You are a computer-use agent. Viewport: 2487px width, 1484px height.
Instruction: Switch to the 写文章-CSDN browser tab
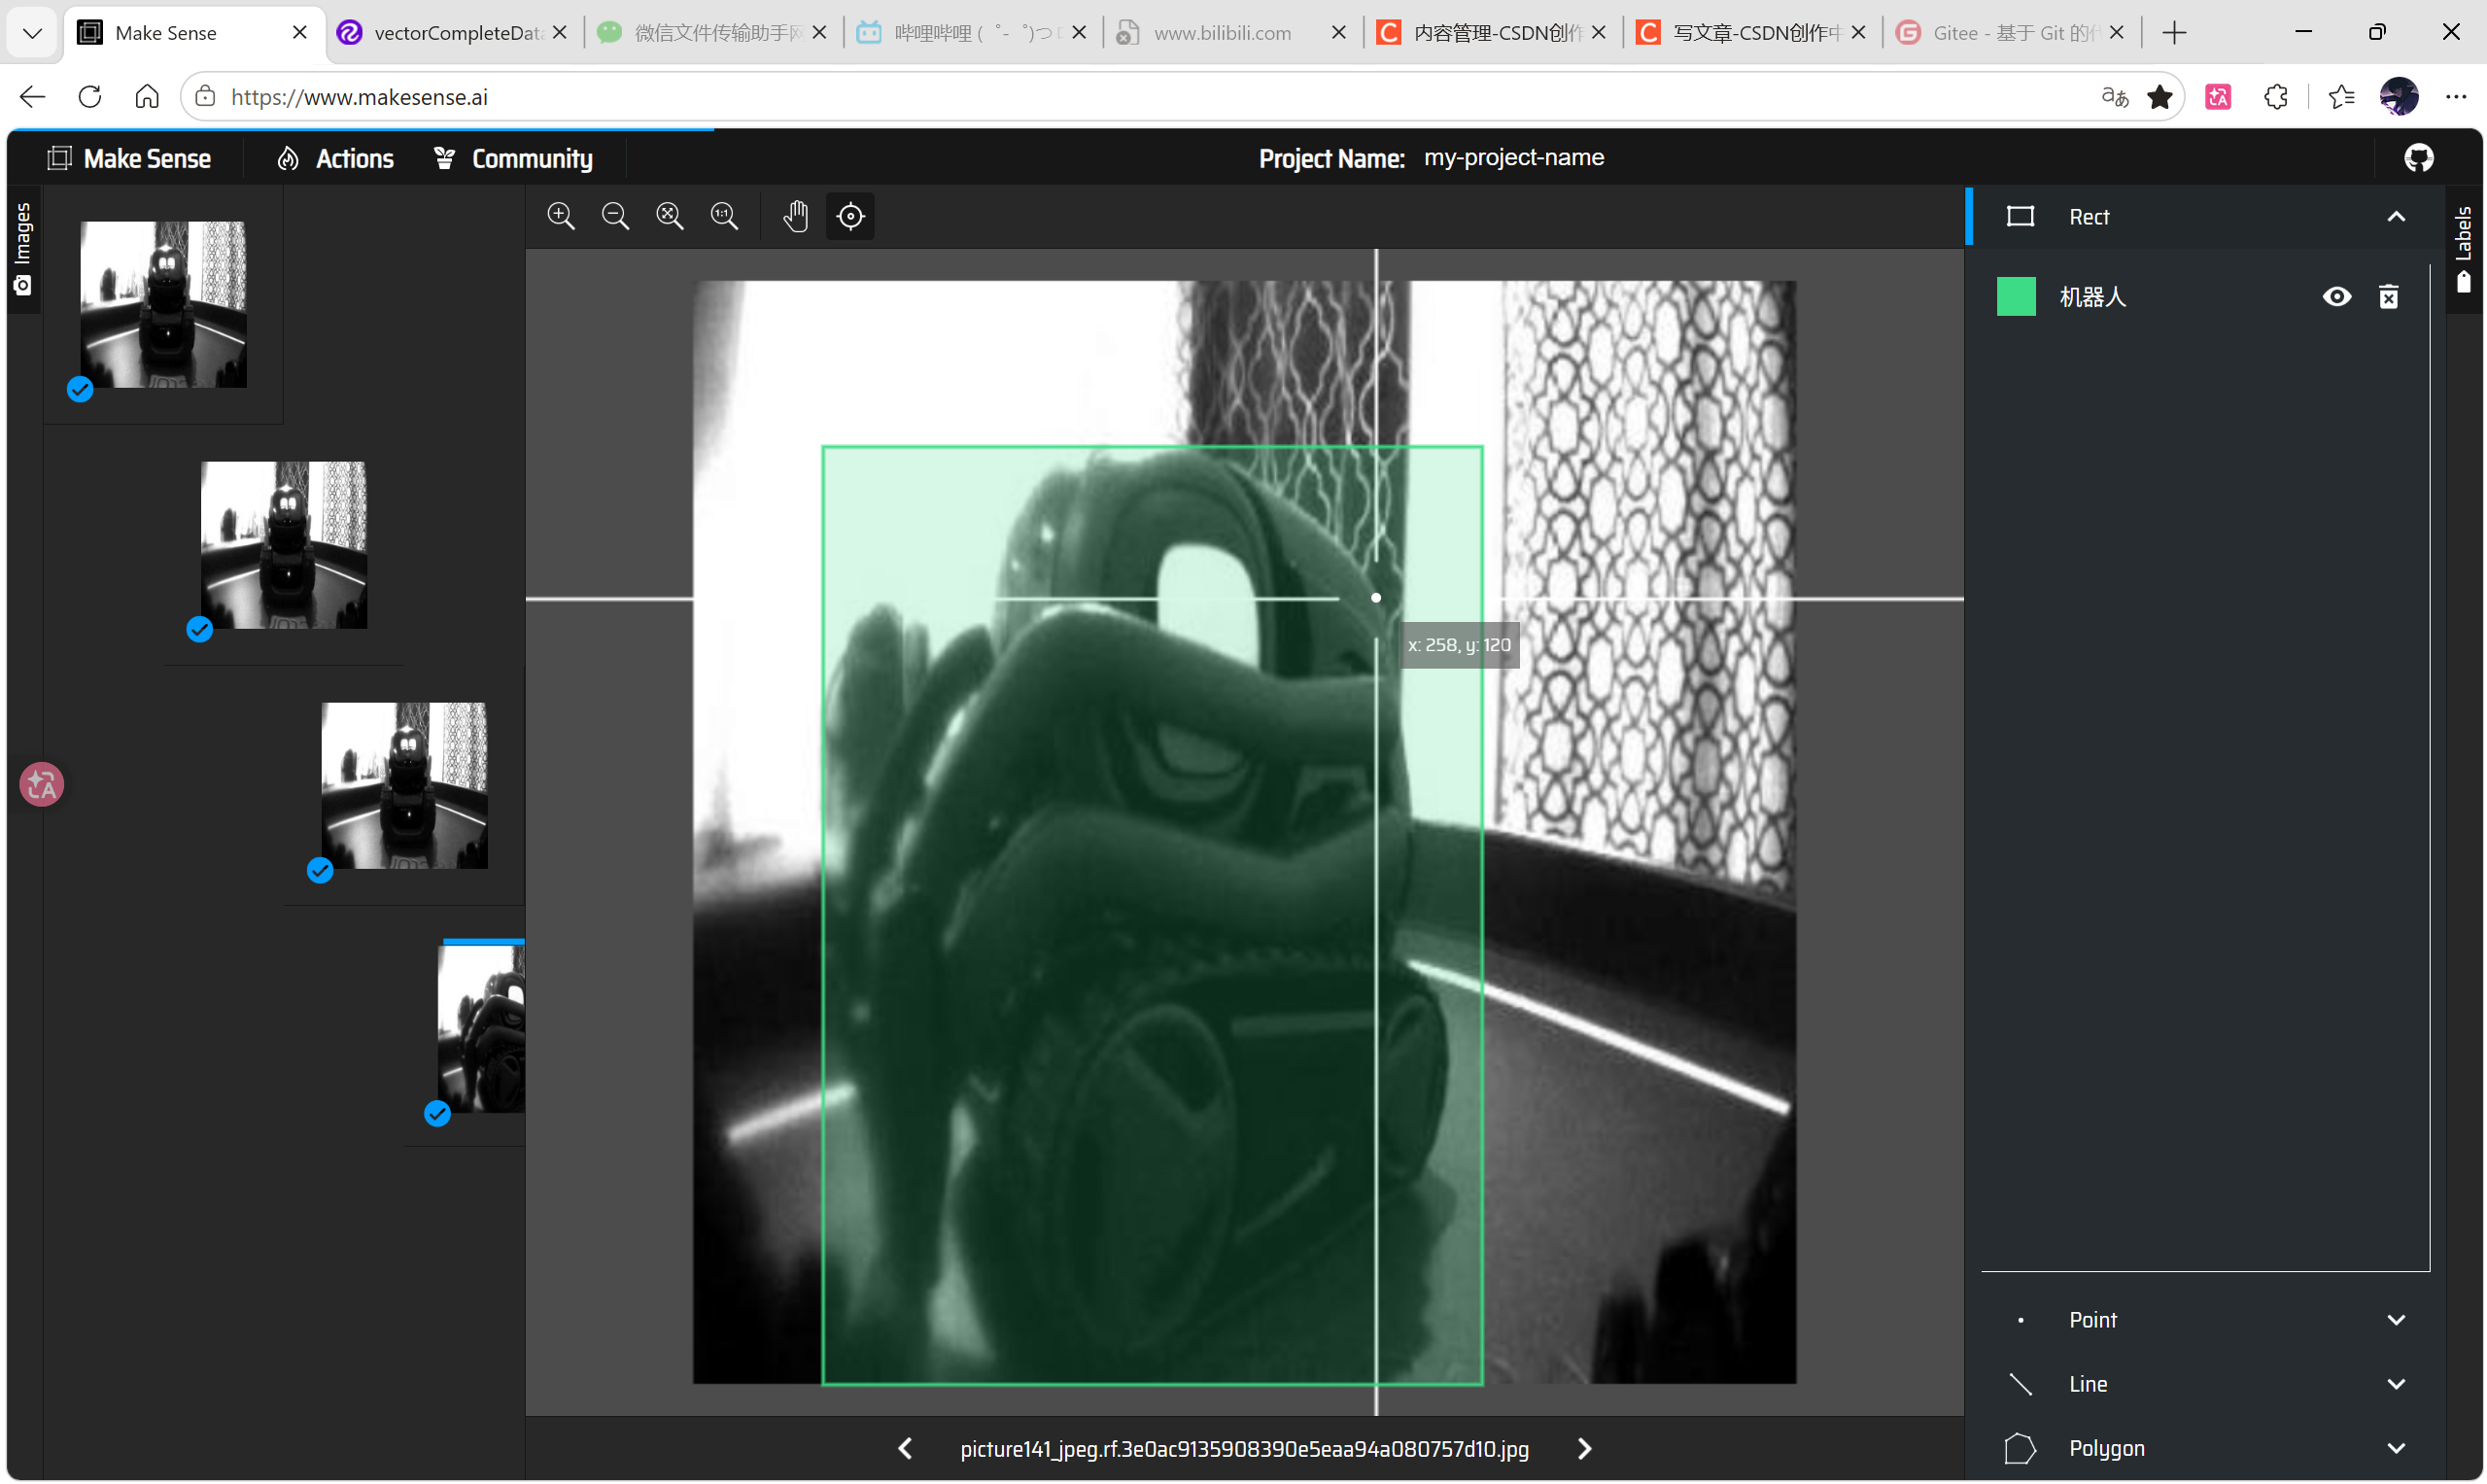click(x=1753, y=33)
